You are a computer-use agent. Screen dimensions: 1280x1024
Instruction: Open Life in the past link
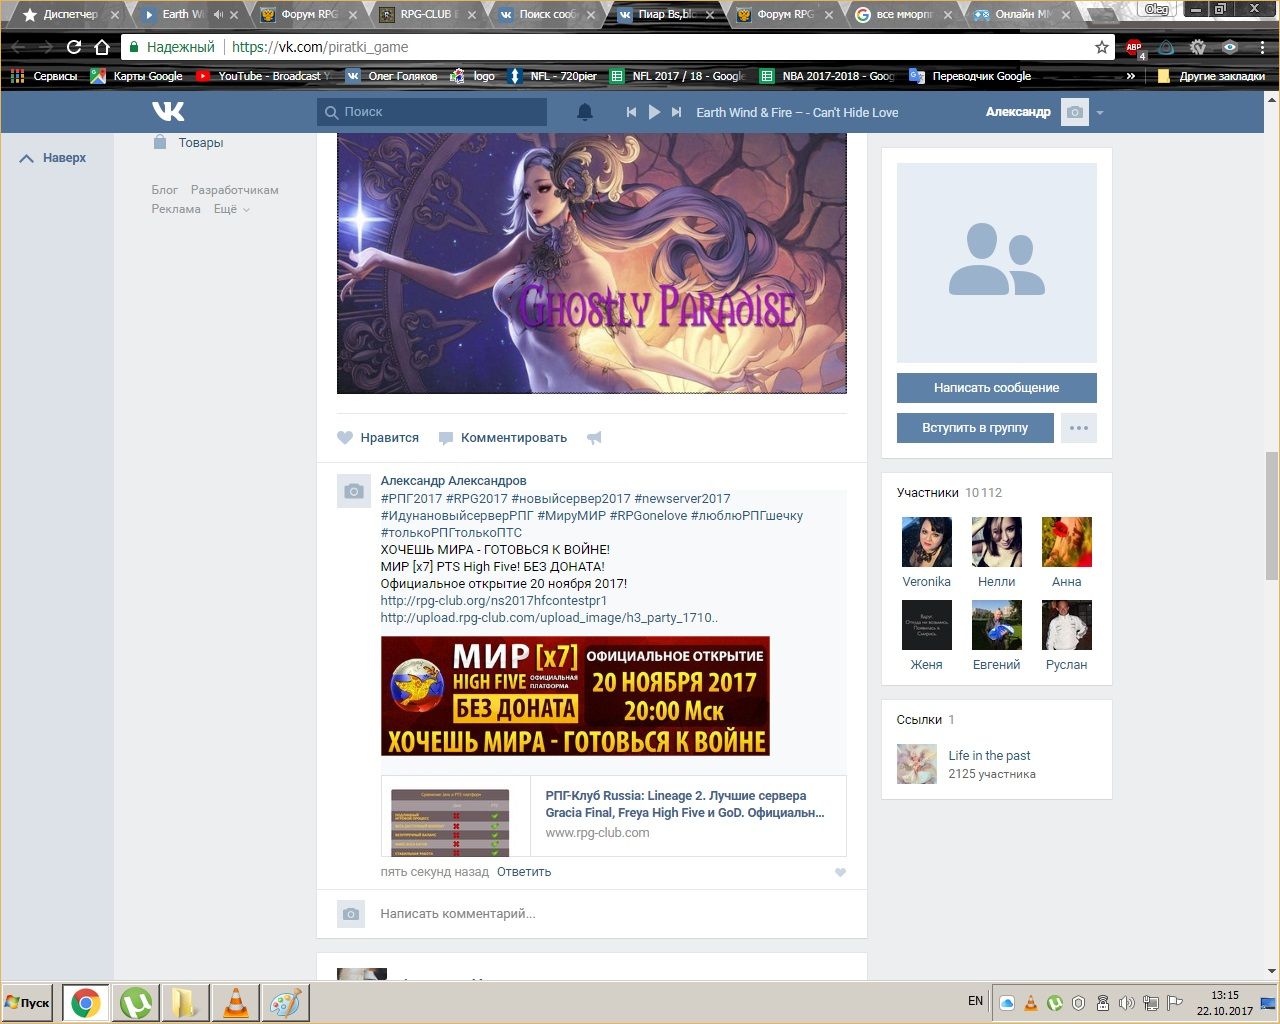pos(989,756)
